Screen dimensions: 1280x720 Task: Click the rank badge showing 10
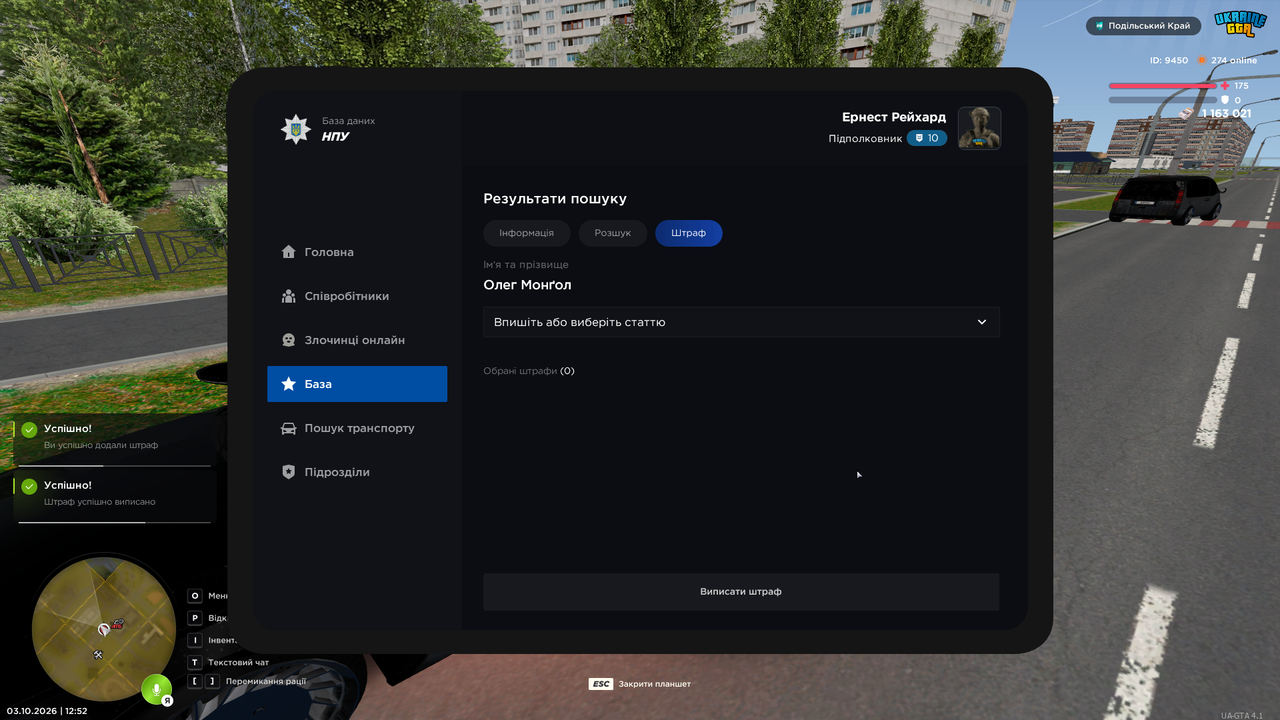click(927, 138)
